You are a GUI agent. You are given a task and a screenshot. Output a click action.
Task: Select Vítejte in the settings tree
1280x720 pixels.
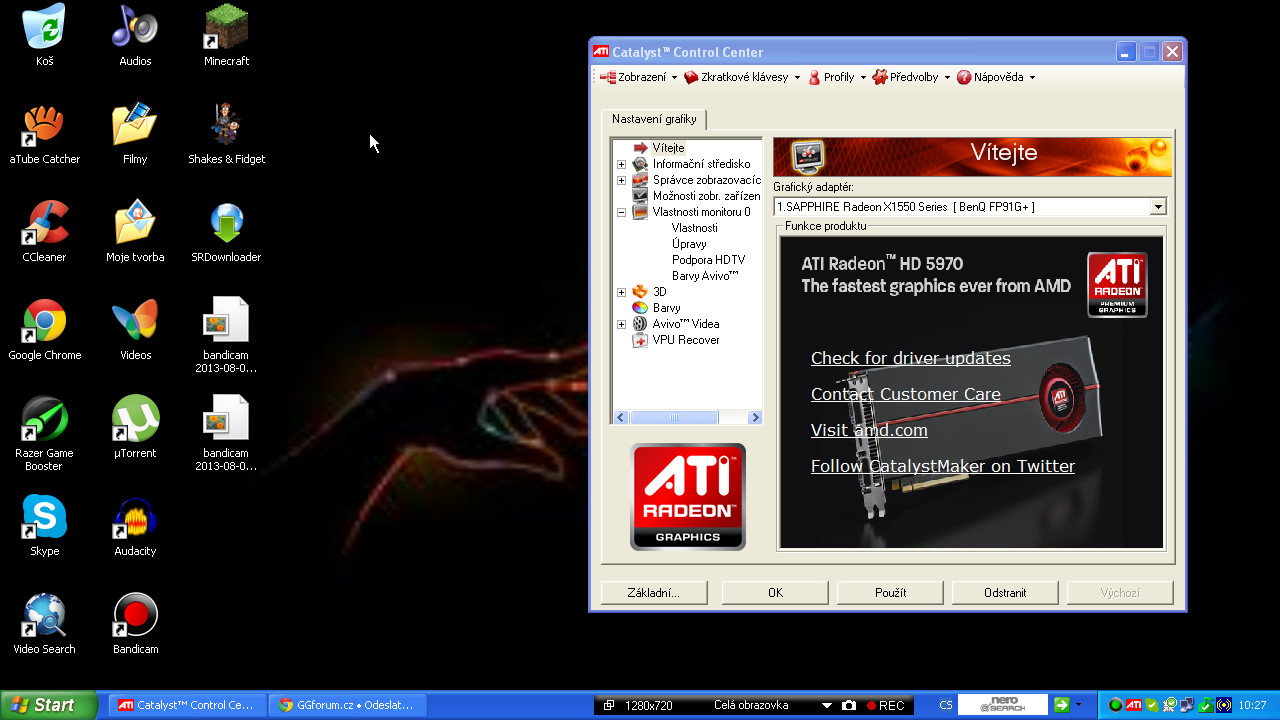click(x=668, y=148)
